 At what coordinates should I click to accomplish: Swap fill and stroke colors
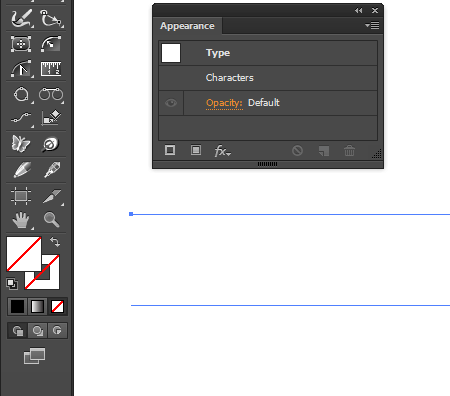point(55,242)
